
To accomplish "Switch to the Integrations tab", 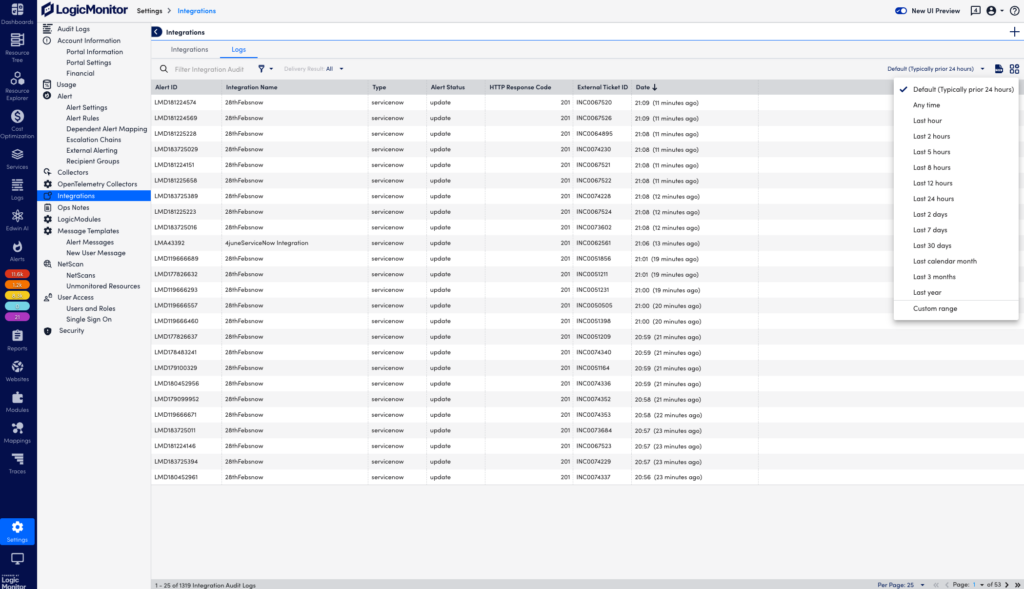I will (189, 50).
